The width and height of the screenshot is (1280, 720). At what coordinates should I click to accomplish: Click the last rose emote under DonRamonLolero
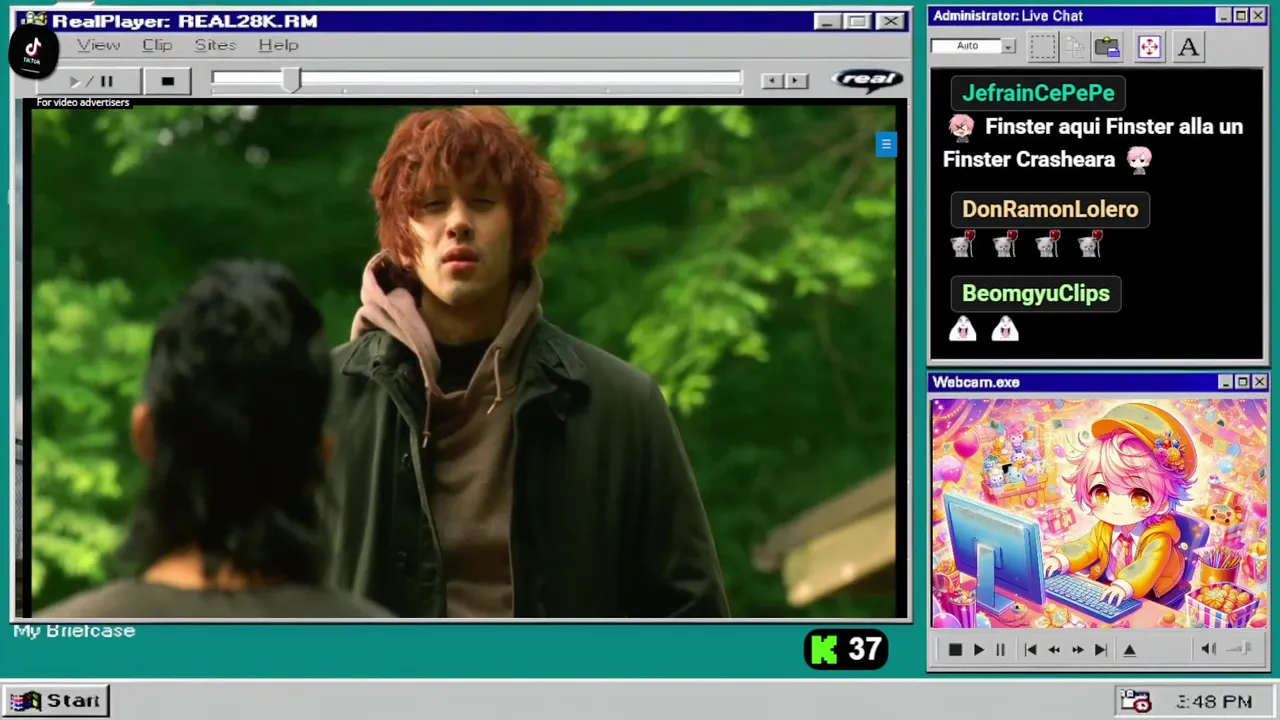click(x=1090, y=244)
